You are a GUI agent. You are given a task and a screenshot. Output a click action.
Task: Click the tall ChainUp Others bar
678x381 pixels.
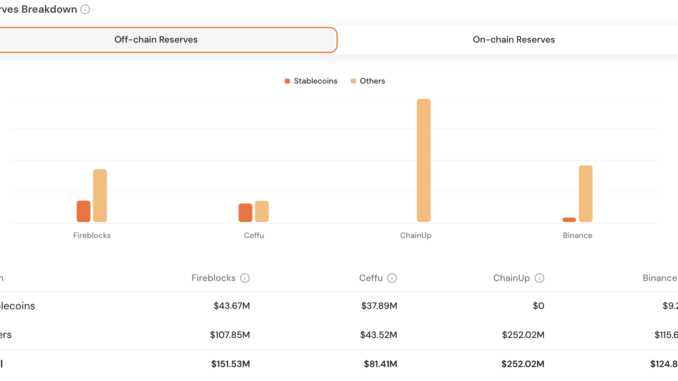point(424,160)
